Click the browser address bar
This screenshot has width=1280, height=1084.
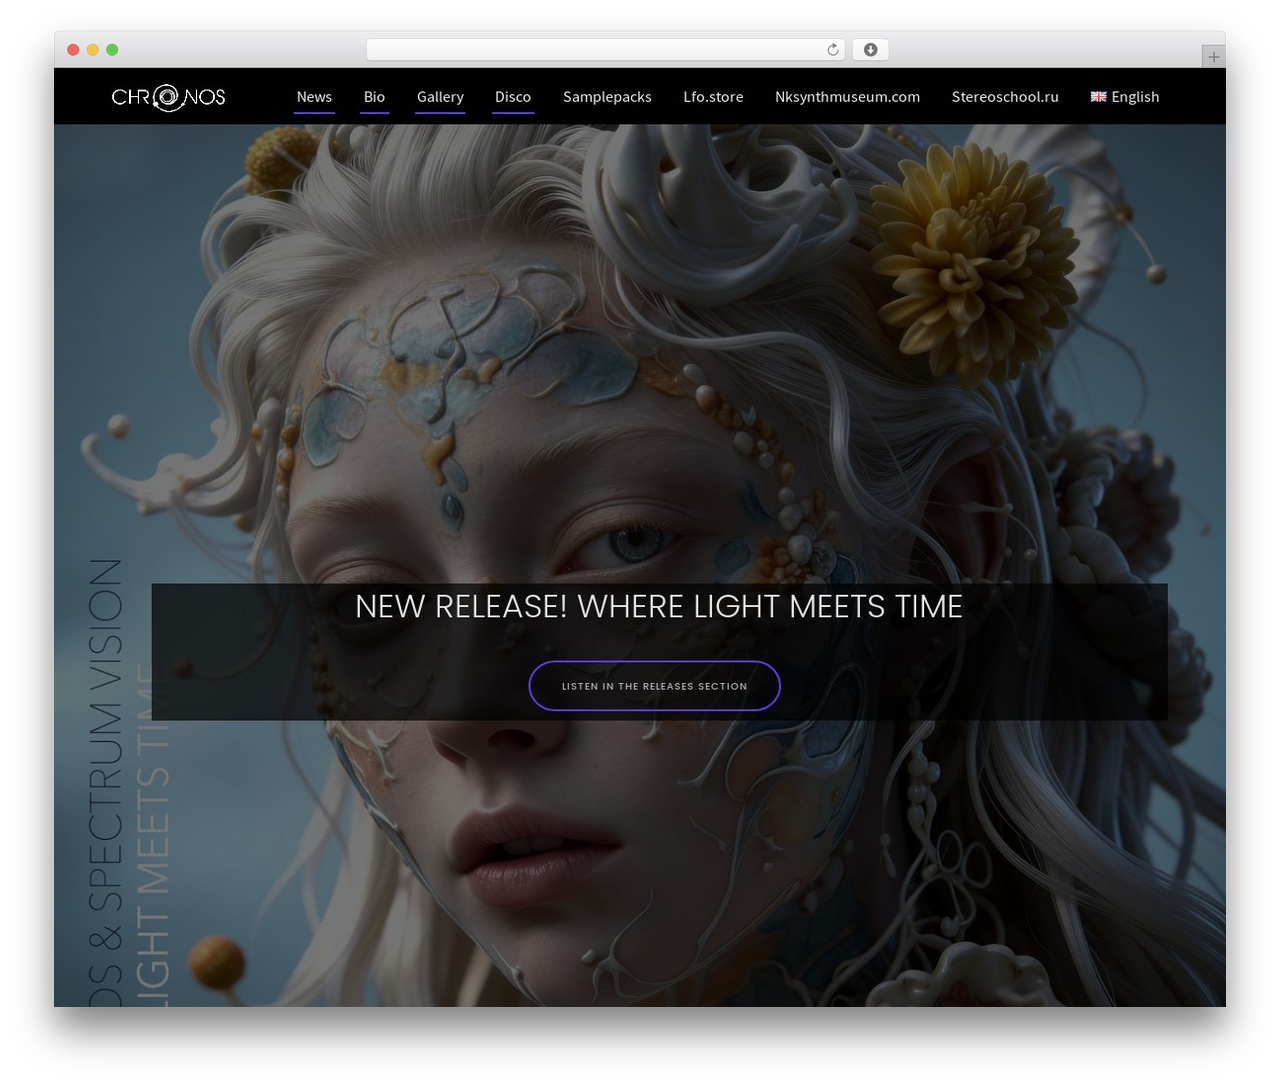[605, 50]
